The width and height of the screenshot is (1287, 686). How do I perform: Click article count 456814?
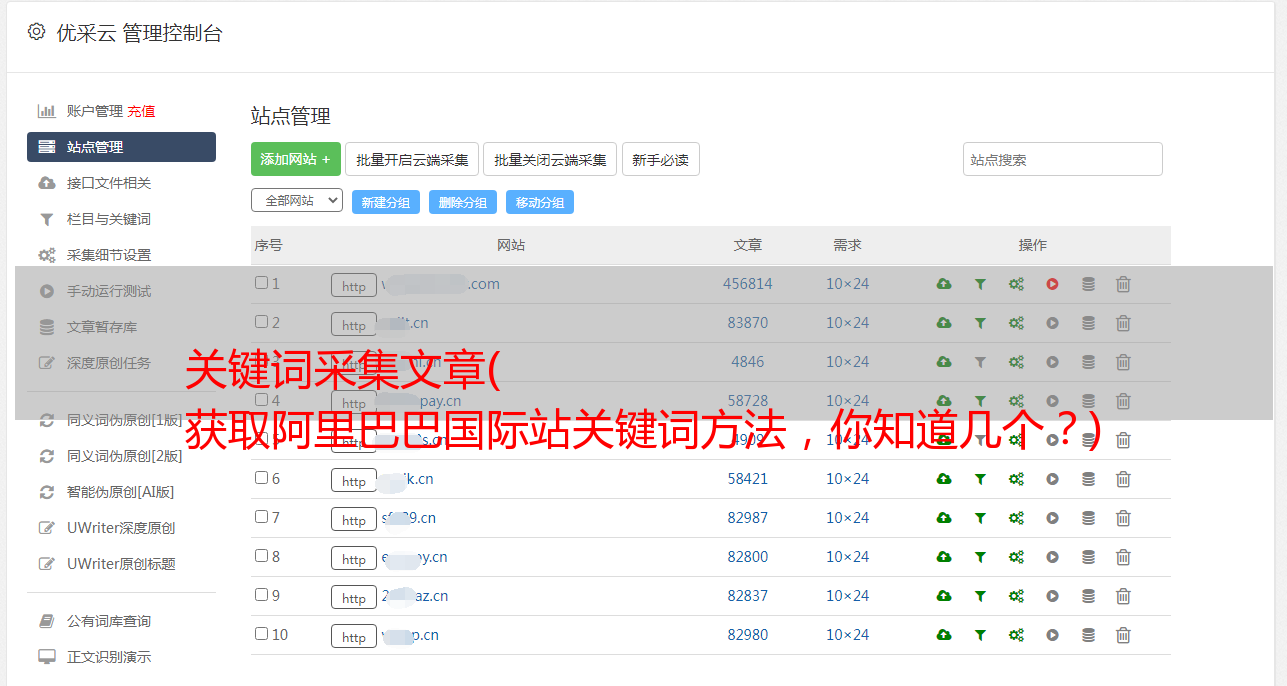coord(748,284)
